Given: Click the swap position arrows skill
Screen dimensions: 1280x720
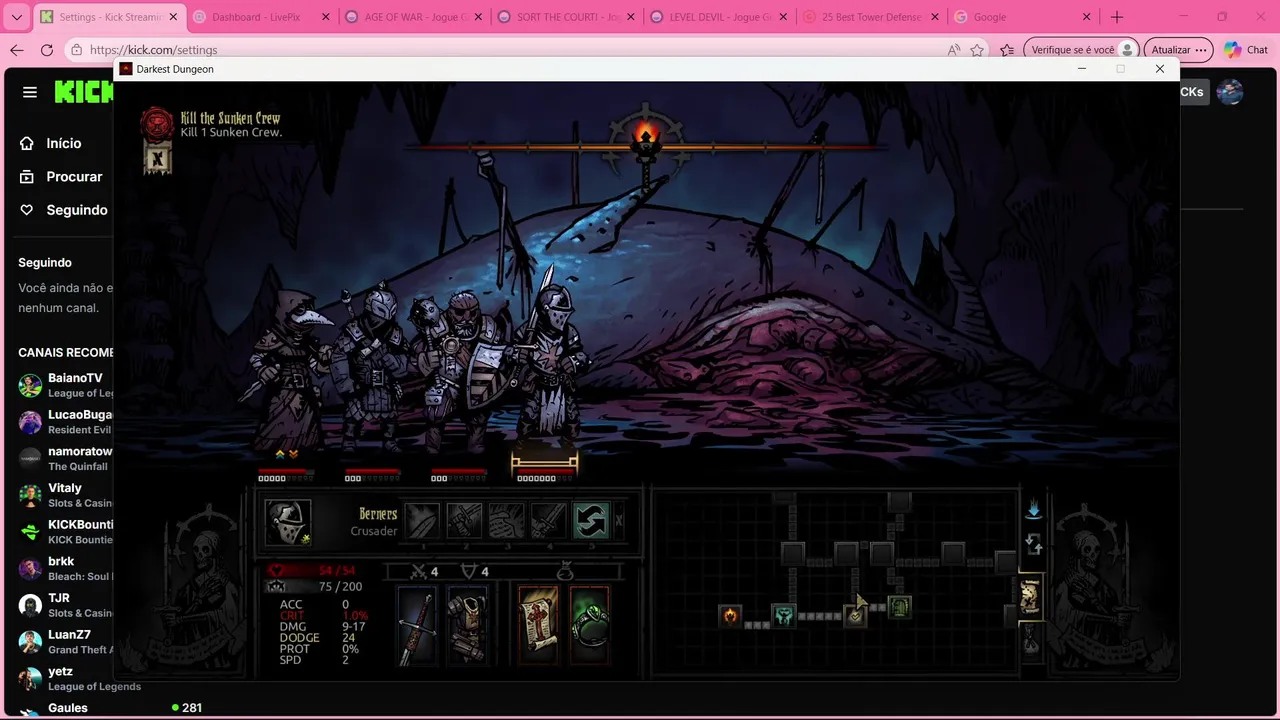Looking at the screenshot, I should 590,521.
